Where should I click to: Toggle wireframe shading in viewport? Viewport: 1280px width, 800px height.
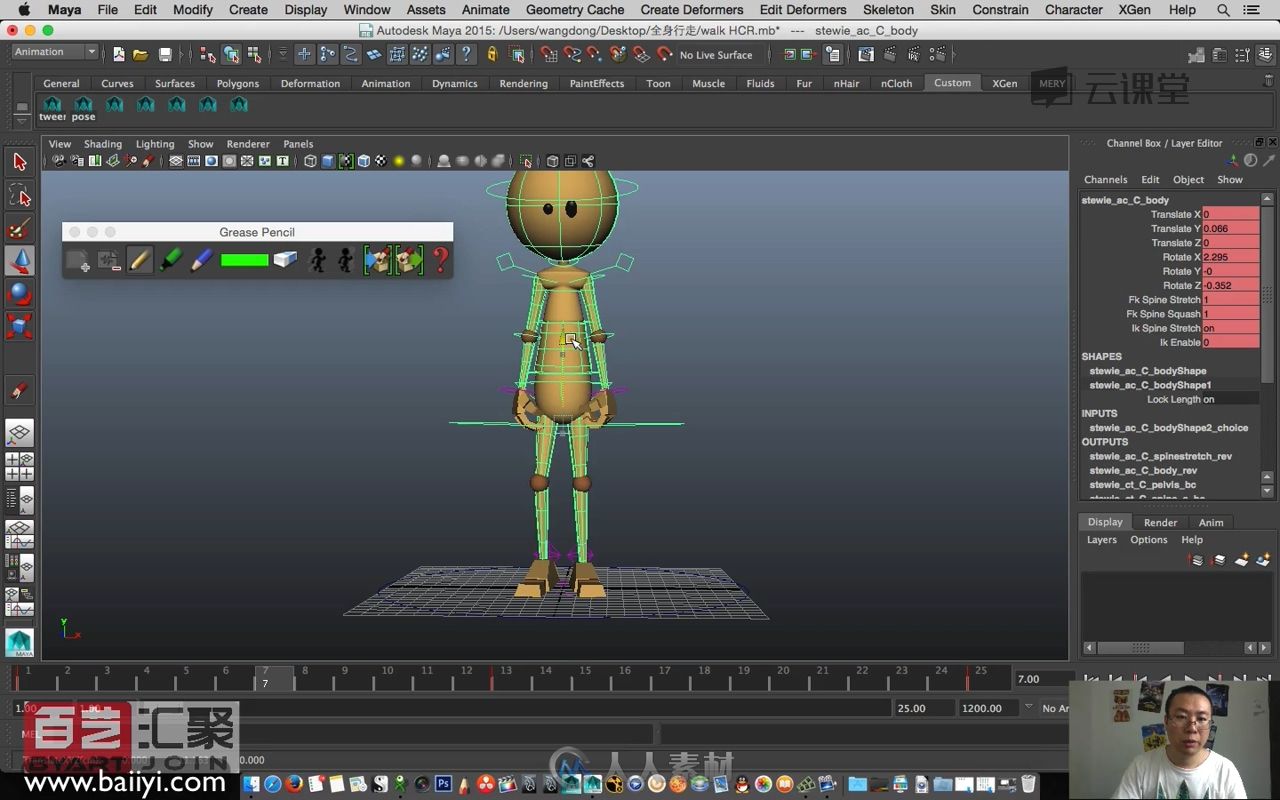pos(310,161)
